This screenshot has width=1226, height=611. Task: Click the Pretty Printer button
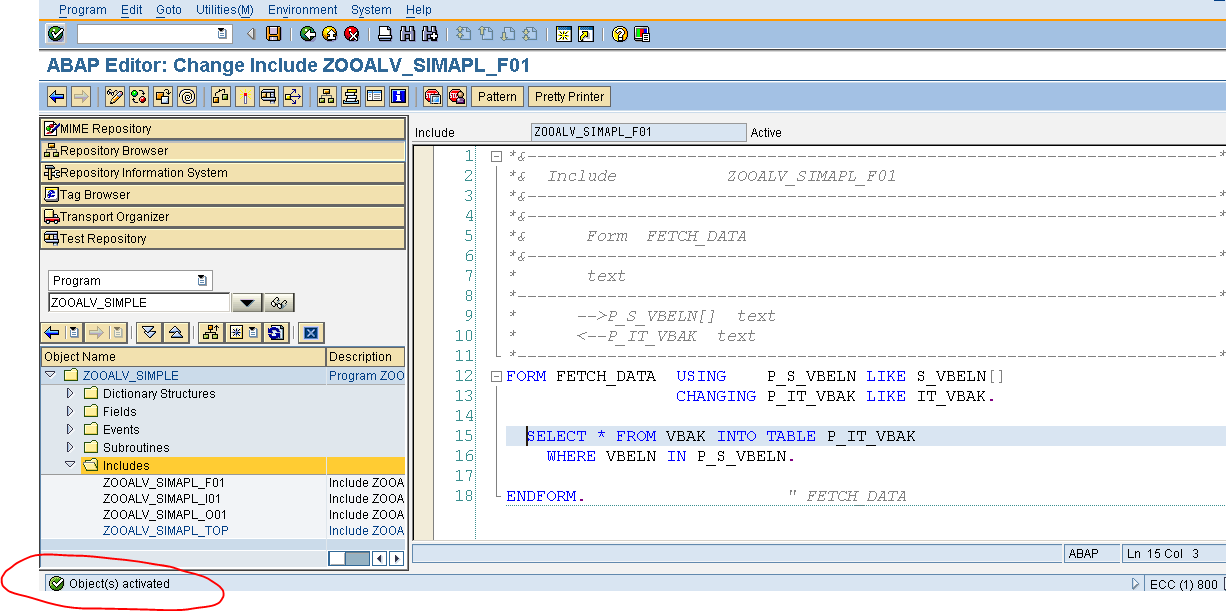click(x=569, y=96)
